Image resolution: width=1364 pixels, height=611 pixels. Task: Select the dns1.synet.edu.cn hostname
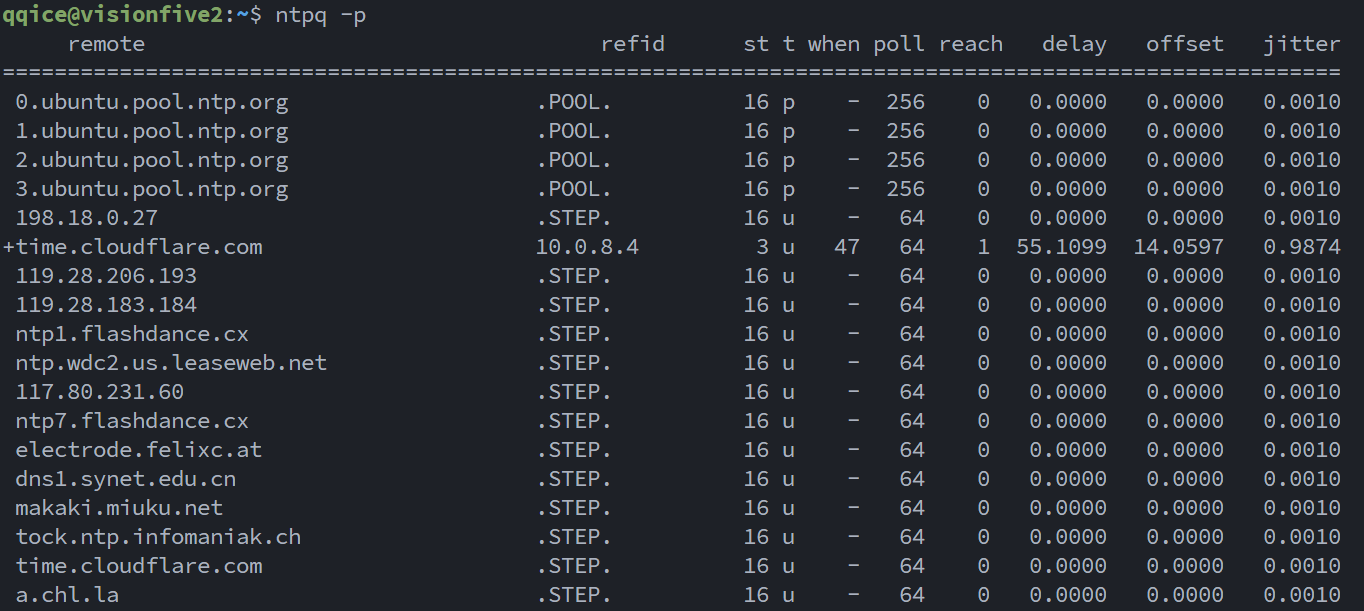125,479
